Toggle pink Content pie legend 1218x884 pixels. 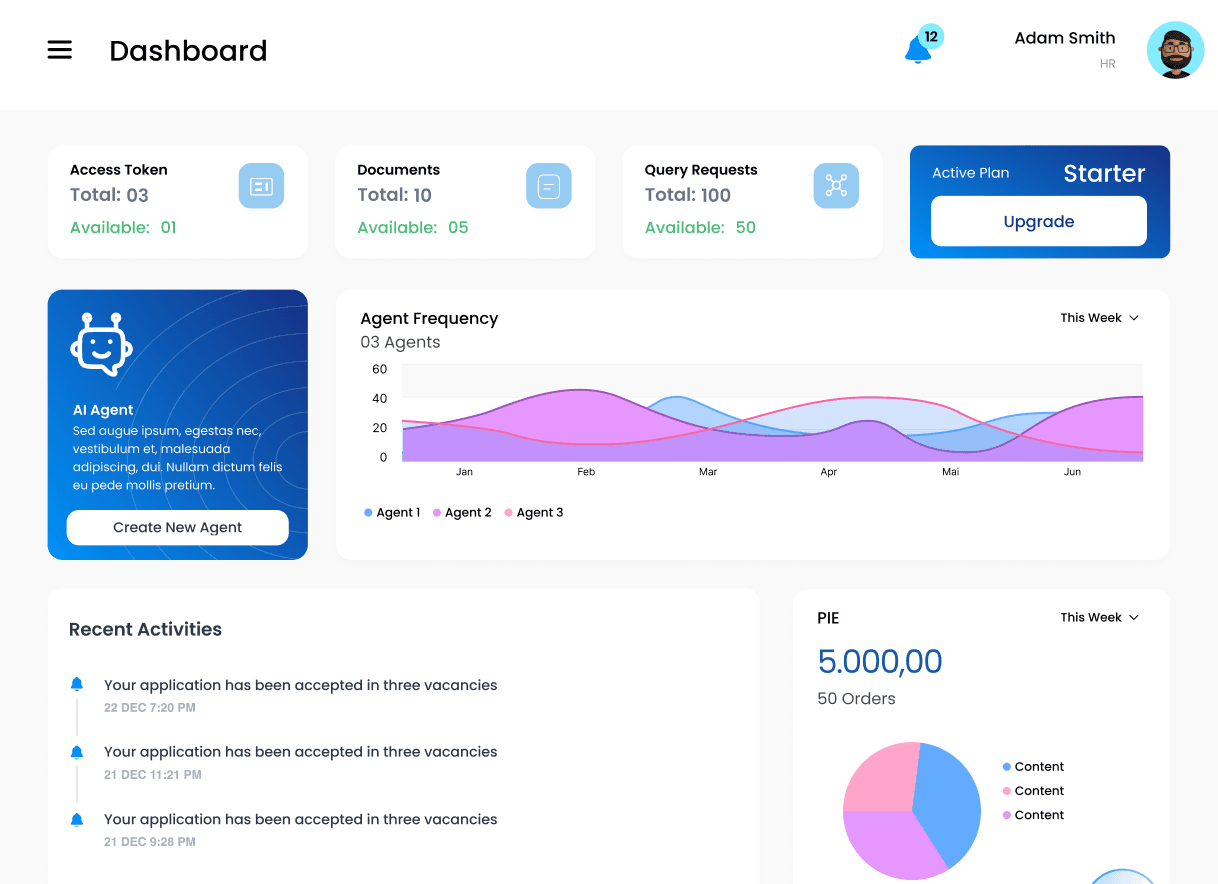click(1033, 791)
